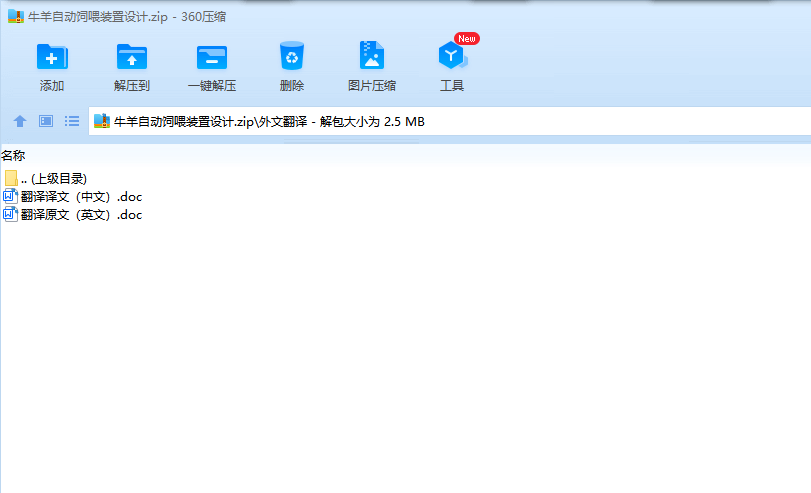Screen dimensions: 811x493
Task: Click the 一键解压 one-click extract icon
Action: pyautogui.click(x=212, y=57)
